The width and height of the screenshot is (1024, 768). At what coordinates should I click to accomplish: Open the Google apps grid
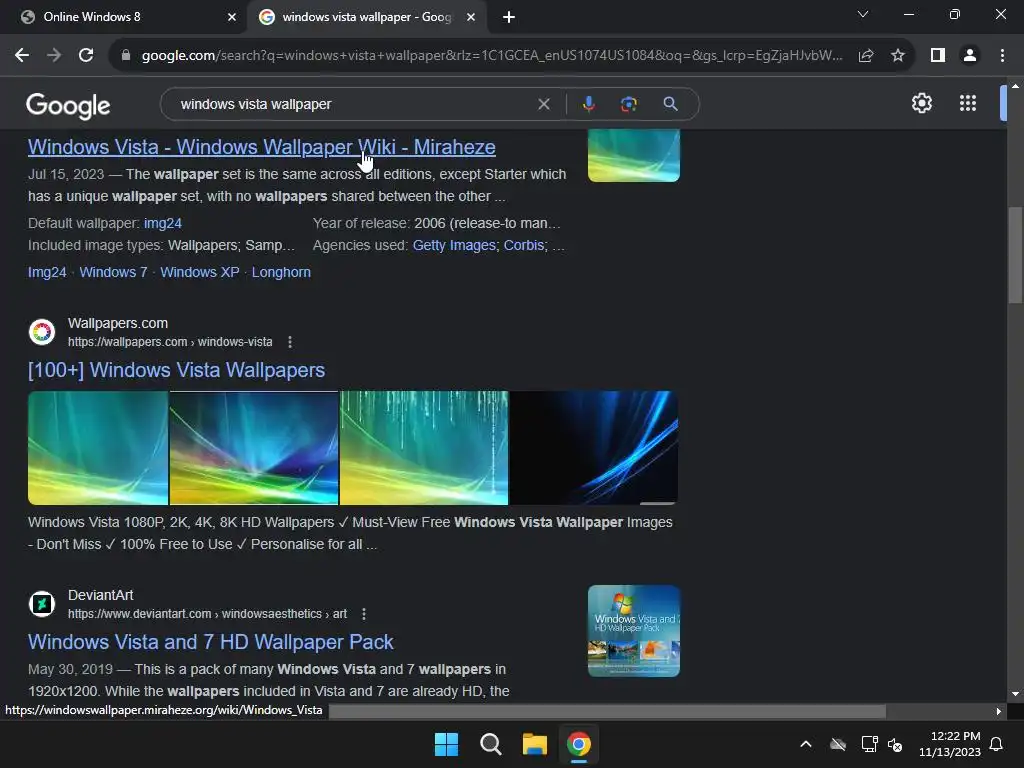[x=968, y=103]
